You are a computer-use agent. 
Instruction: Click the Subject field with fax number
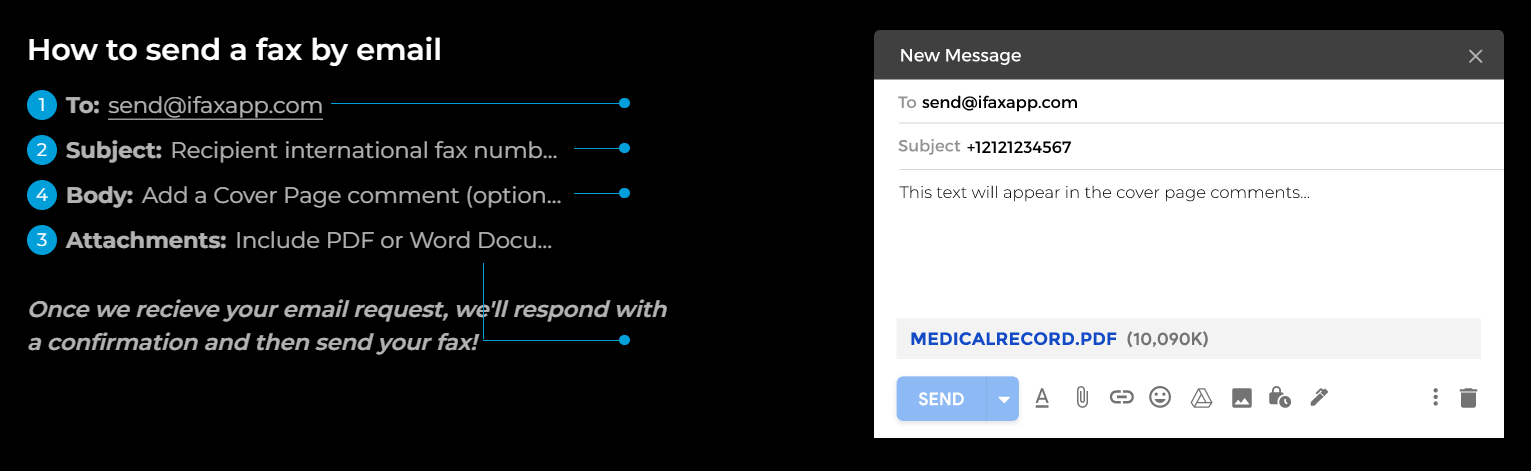(x=1189, y=147)
